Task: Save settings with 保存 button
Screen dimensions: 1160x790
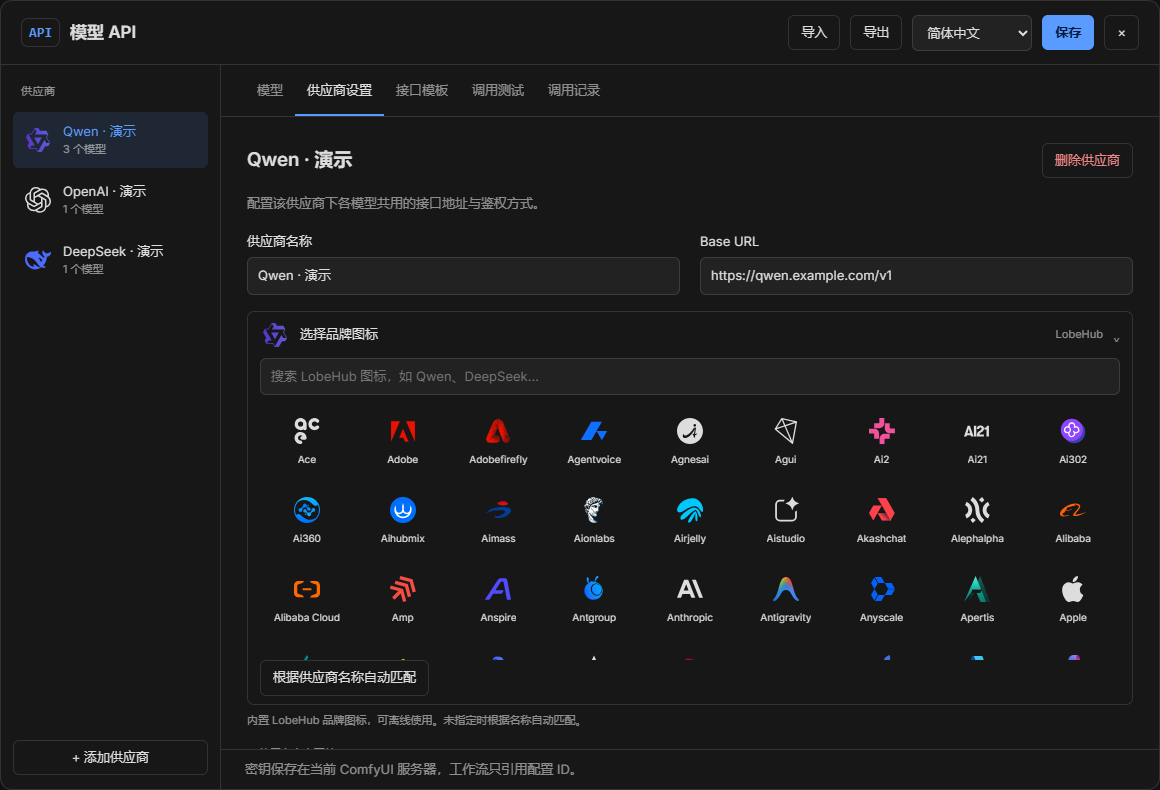Action: tap(1068, 33)
